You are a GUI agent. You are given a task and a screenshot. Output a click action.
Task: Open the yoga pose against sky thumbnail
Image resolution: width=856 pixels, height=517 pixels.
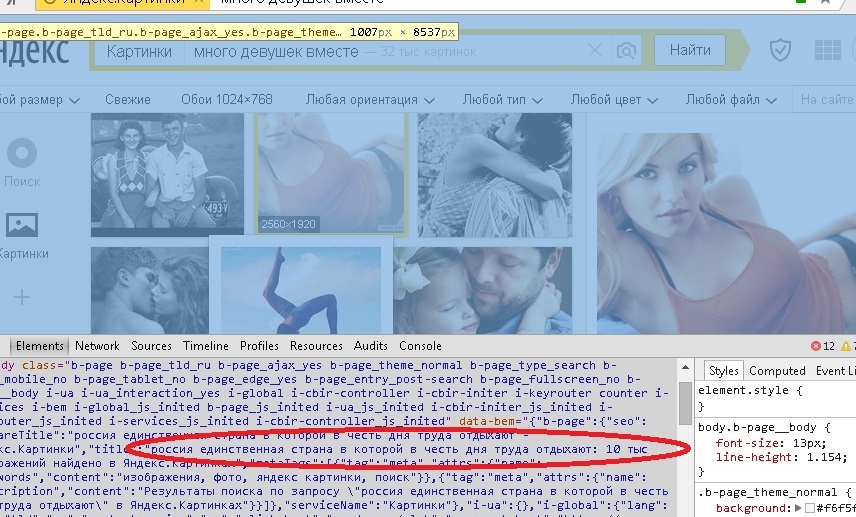(301, 289)
